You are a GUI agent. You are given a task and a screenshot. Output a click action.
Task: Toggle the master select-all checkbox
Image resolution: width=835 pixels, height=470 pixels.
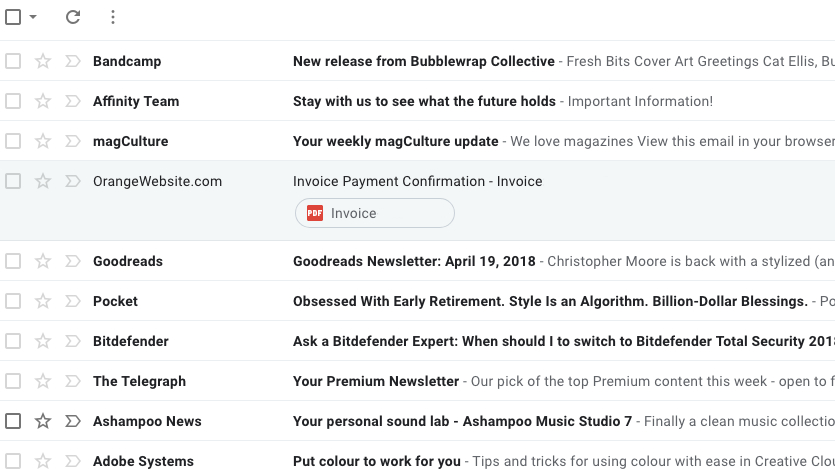pyautogui.click(x=13, y=17)
